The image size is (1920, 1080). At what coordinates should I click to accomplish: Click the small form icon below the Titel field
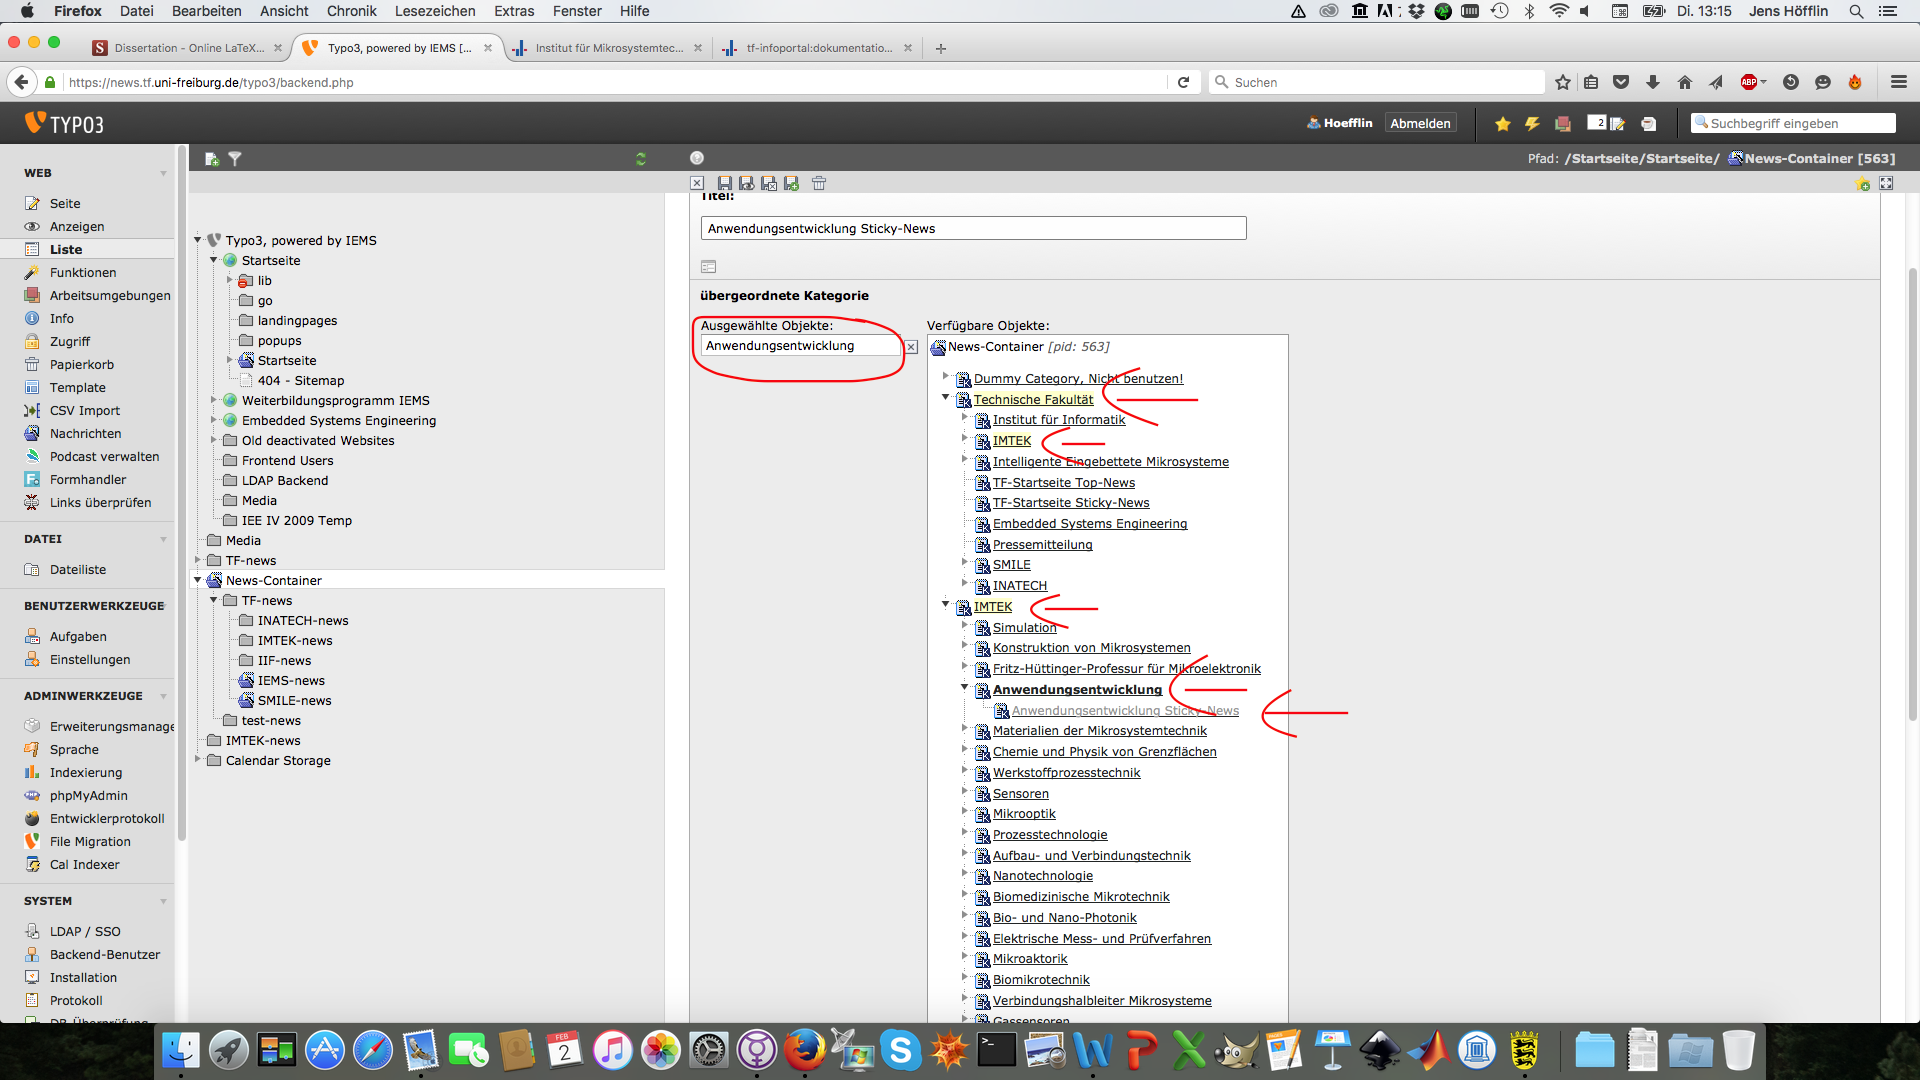pos(709,267)
